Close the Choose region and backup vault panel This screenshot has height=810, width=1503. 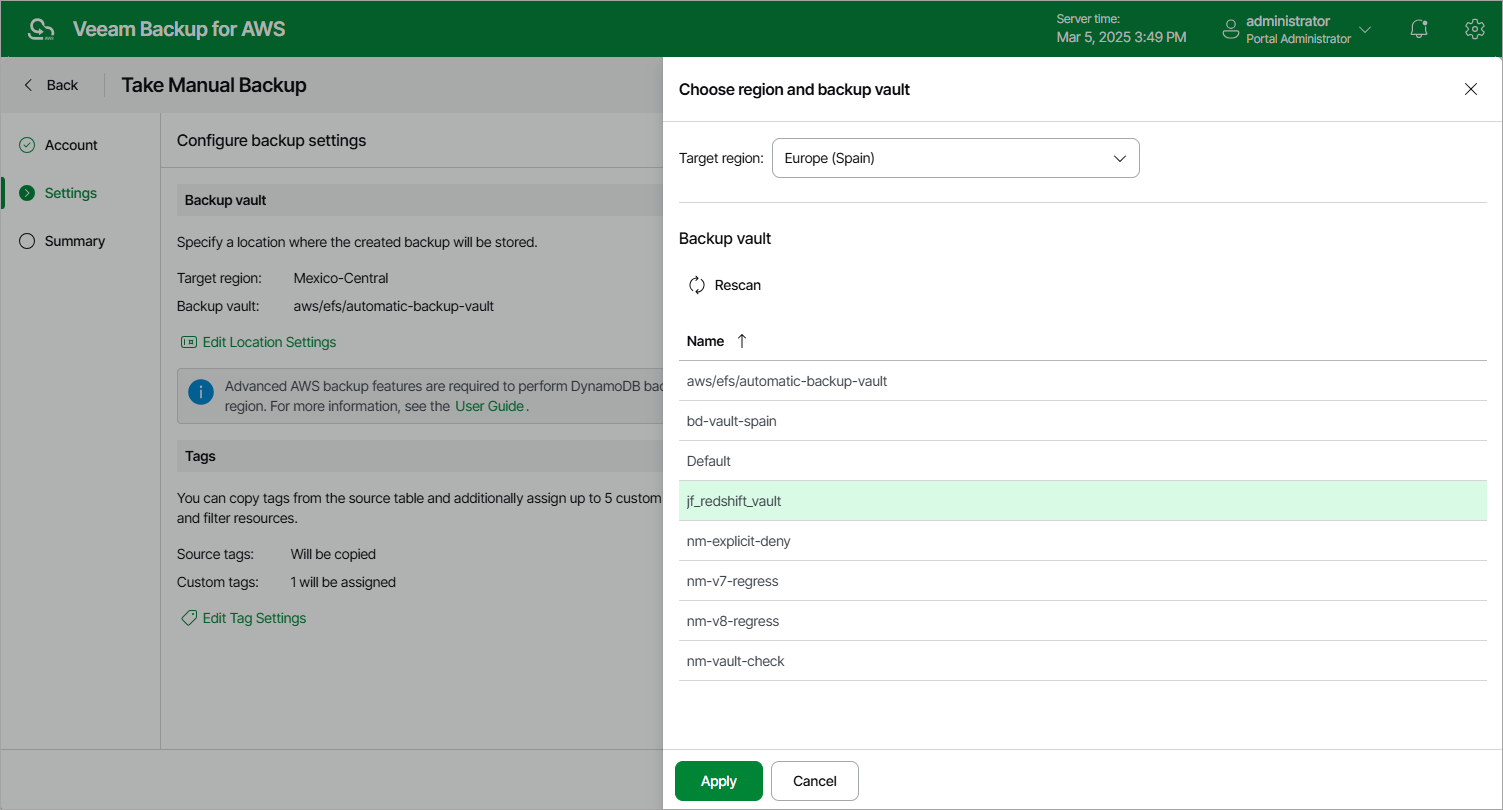(1471, 89)
